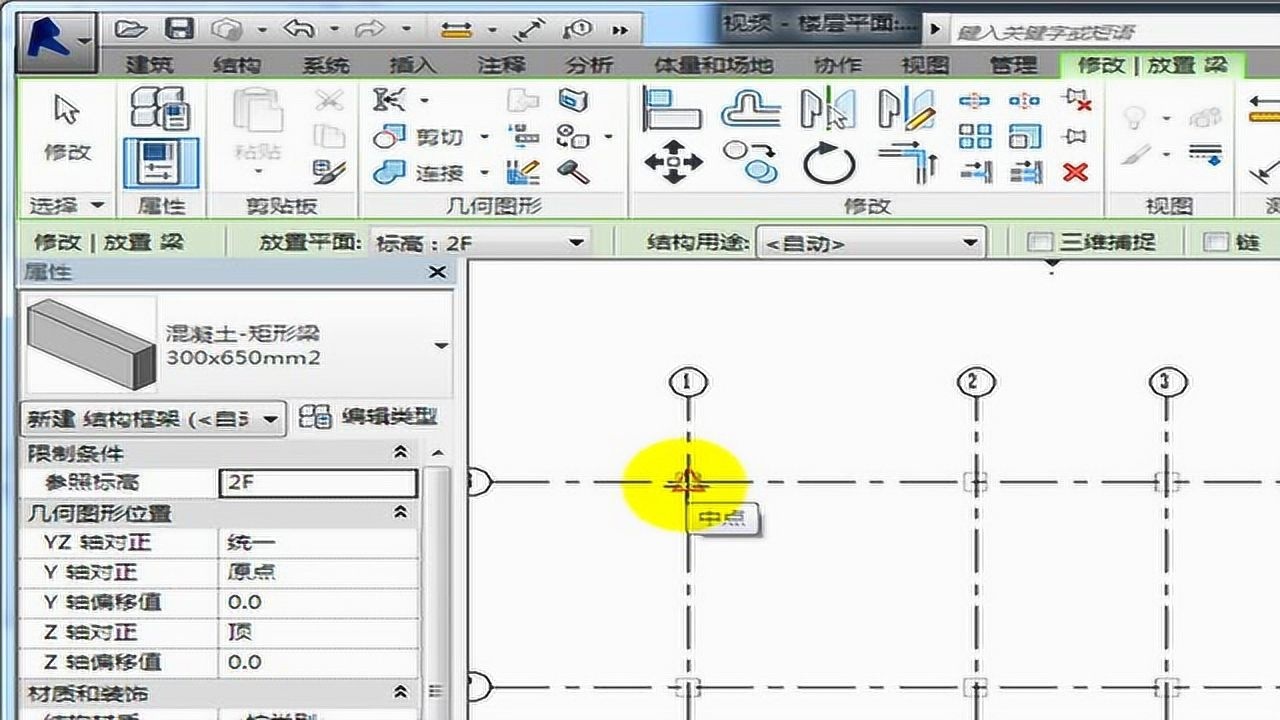The height and width of the screenshot is (720, 1280).
Task: Select the Split Element tool
Action: click(x=975, y=100)
